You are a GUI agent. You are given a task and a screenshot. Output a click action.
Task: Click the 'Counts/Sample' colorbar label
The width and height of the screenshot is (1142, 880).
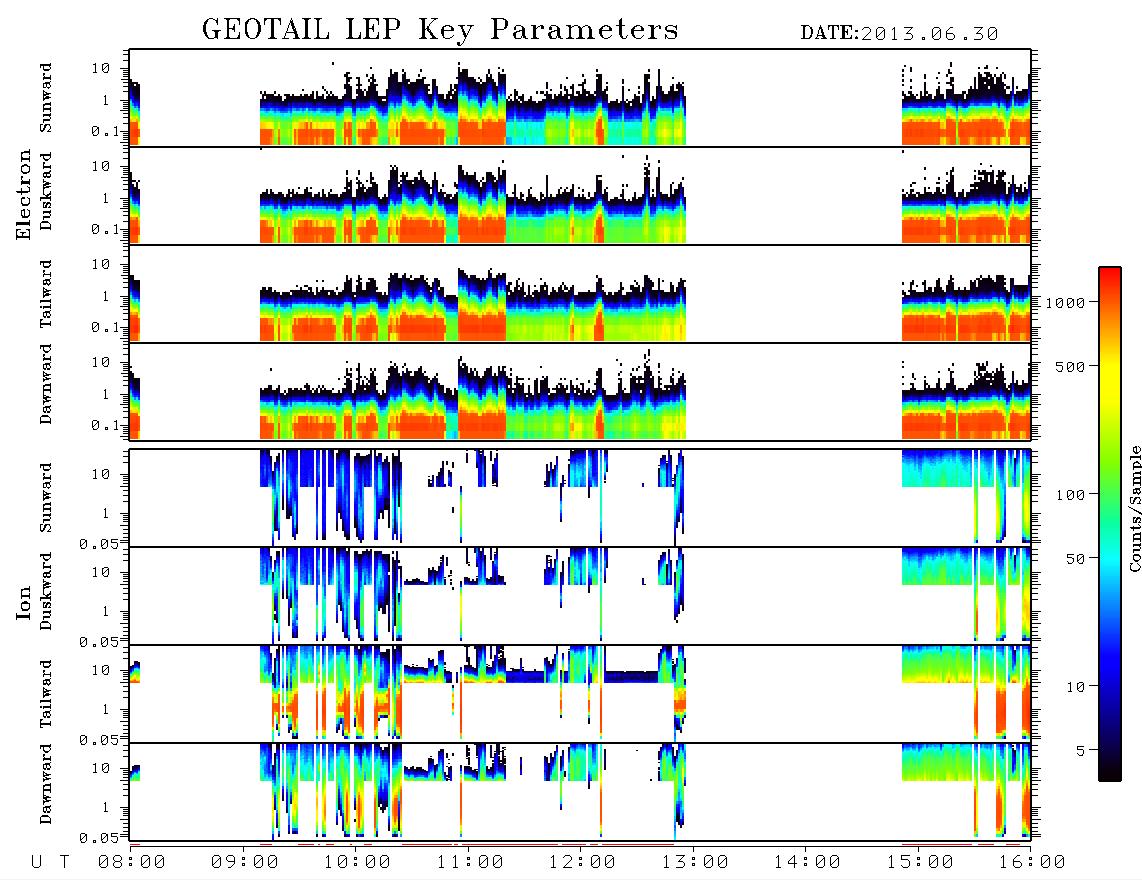pyautogui.click(x=1134, y=509)
